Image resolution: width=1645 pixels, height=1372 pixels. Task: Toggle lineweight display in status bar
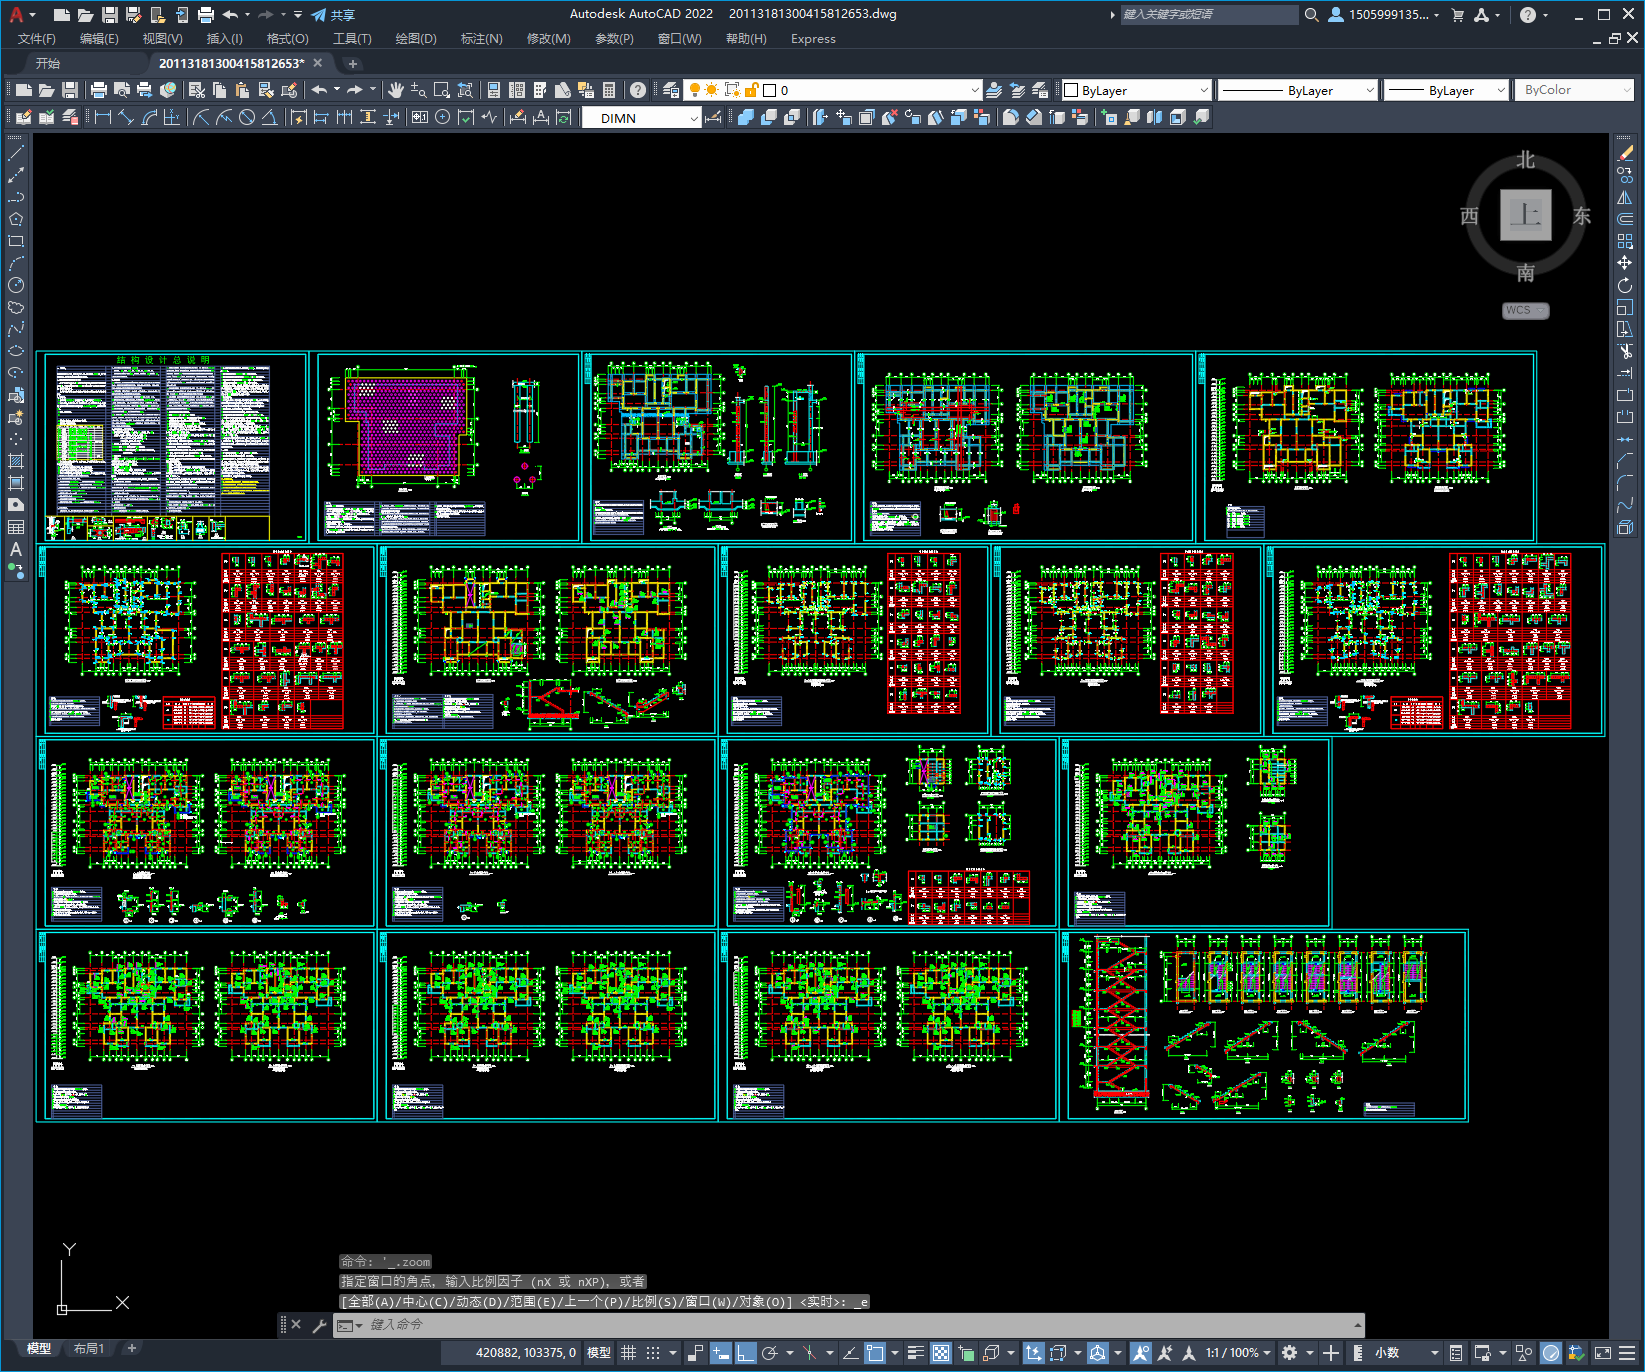pos(915,1352)
